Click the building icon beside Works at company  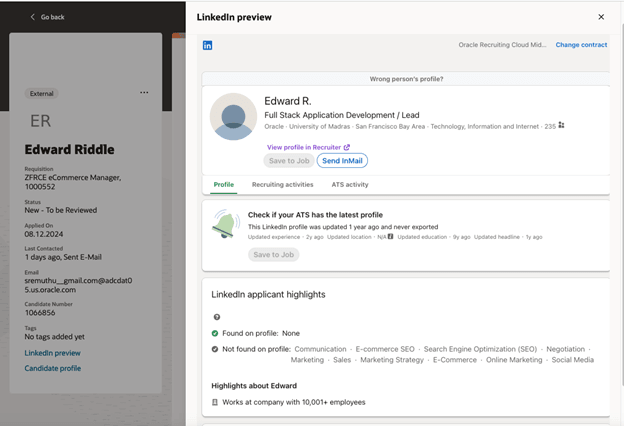point(215,403)
